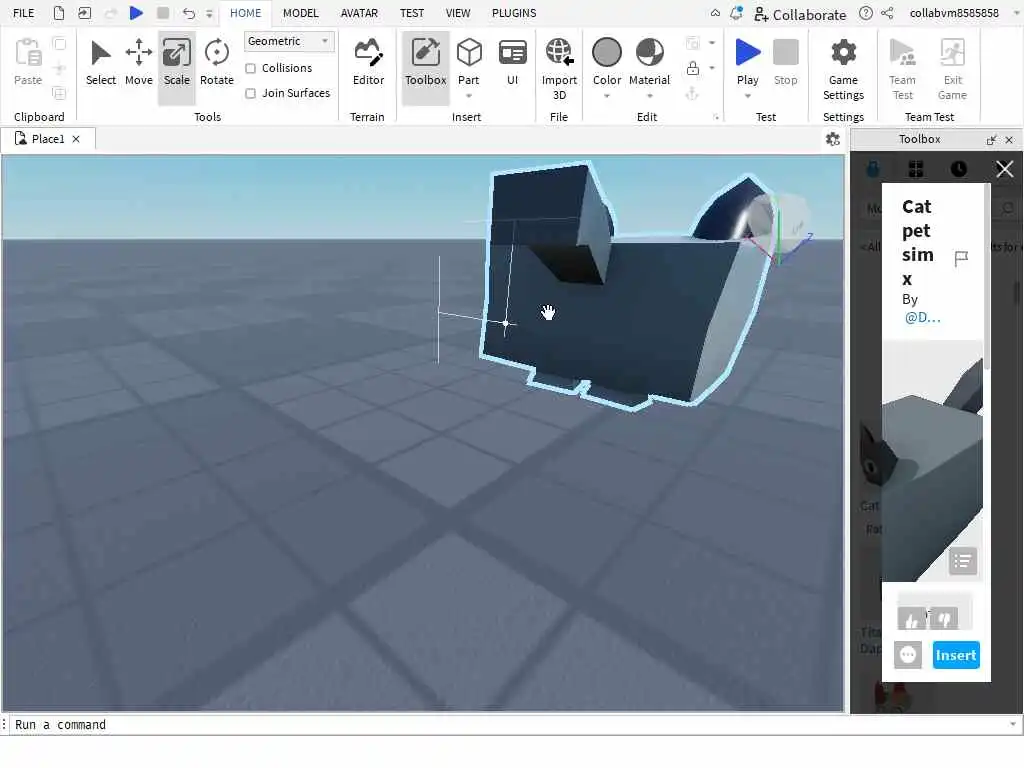Click the flag report icon on asset
Image resolution: width=1024 pixels, height=768 pixels.
pyautogui.click(x=961, y=259)
